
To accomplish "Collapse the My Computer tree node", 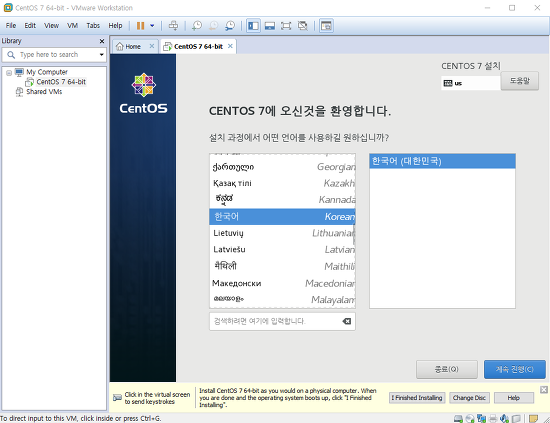I will pos(9,73).
